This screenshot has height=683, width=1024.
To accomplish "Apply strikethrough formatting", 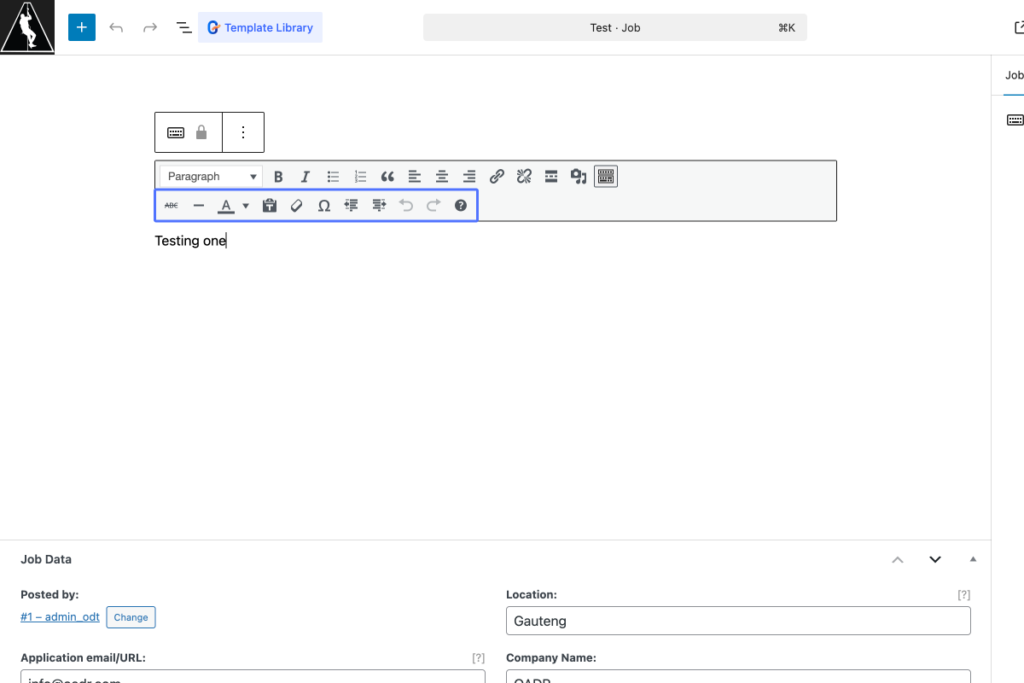I will pos(171,206).
